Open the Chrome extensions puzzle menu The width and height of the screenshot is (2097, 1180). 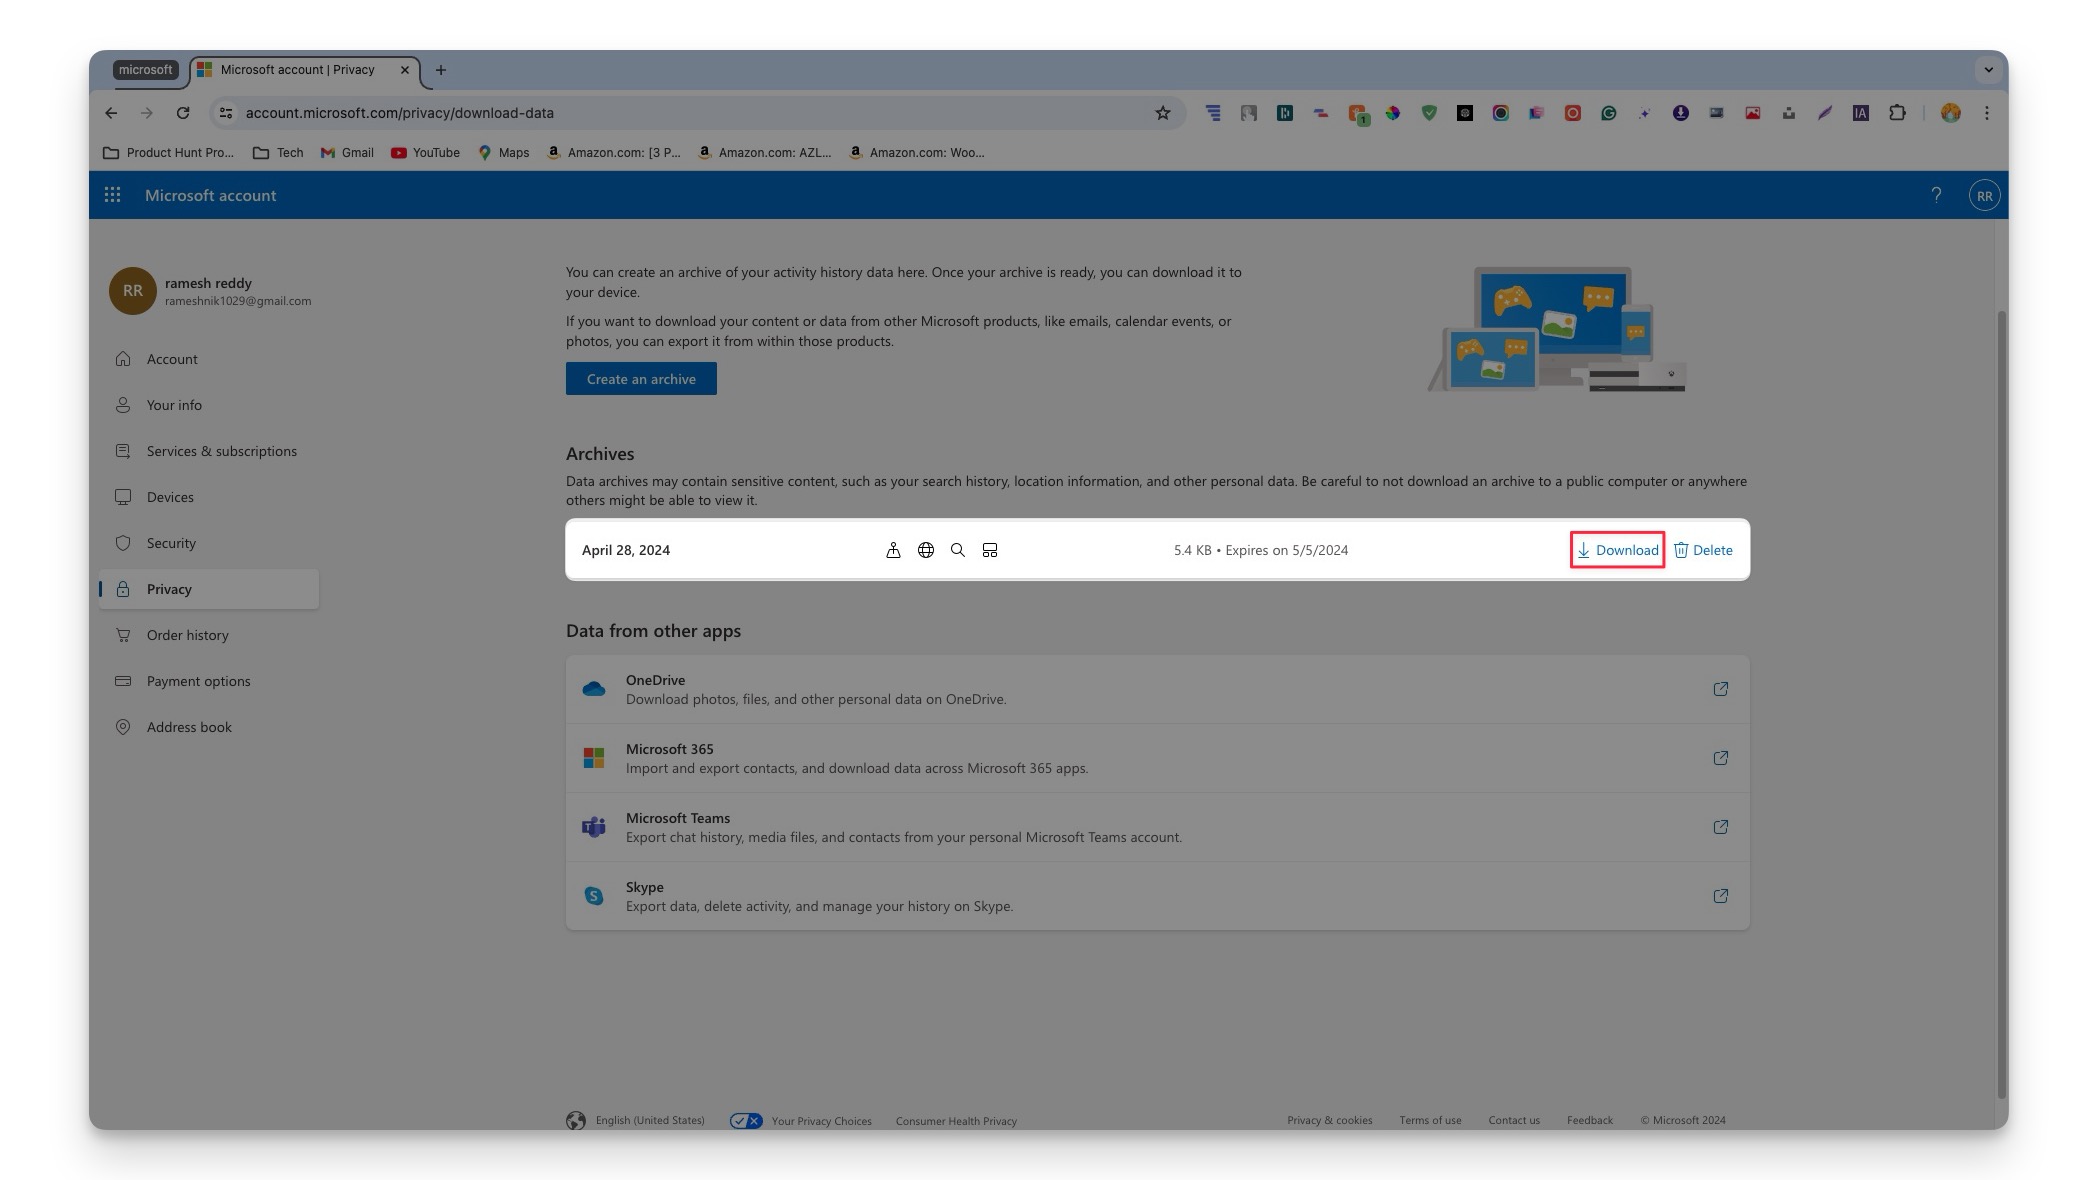[1897, 113]
